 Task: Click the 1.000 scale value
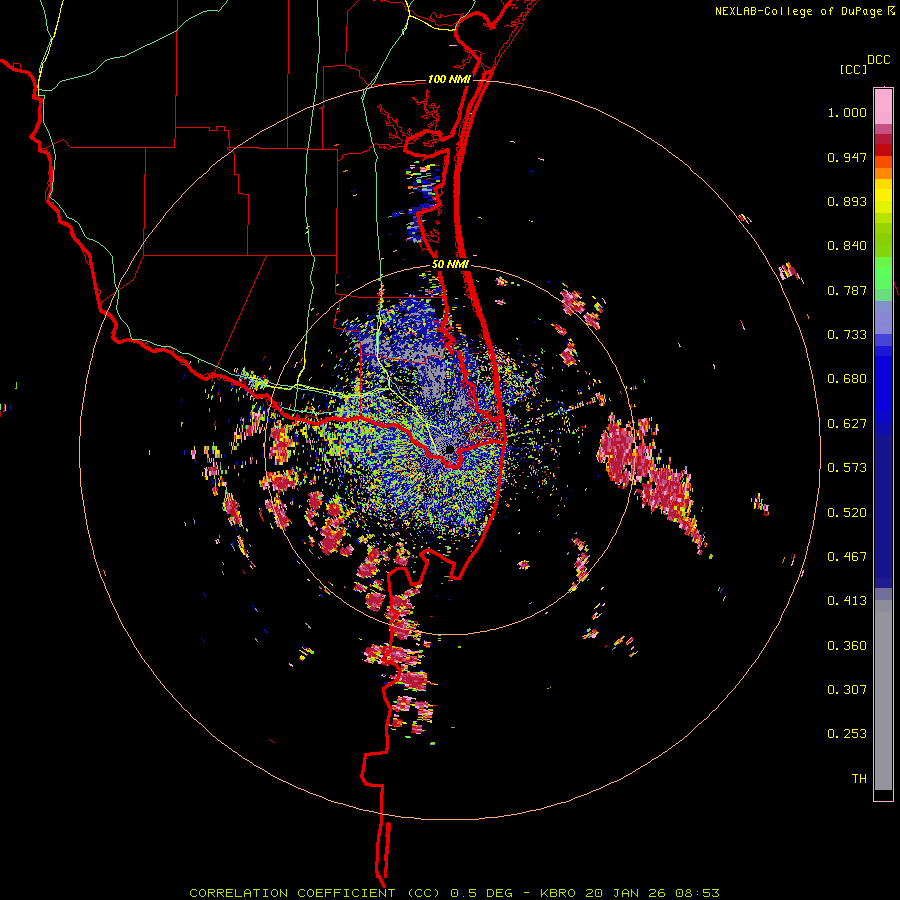point(847,112)
